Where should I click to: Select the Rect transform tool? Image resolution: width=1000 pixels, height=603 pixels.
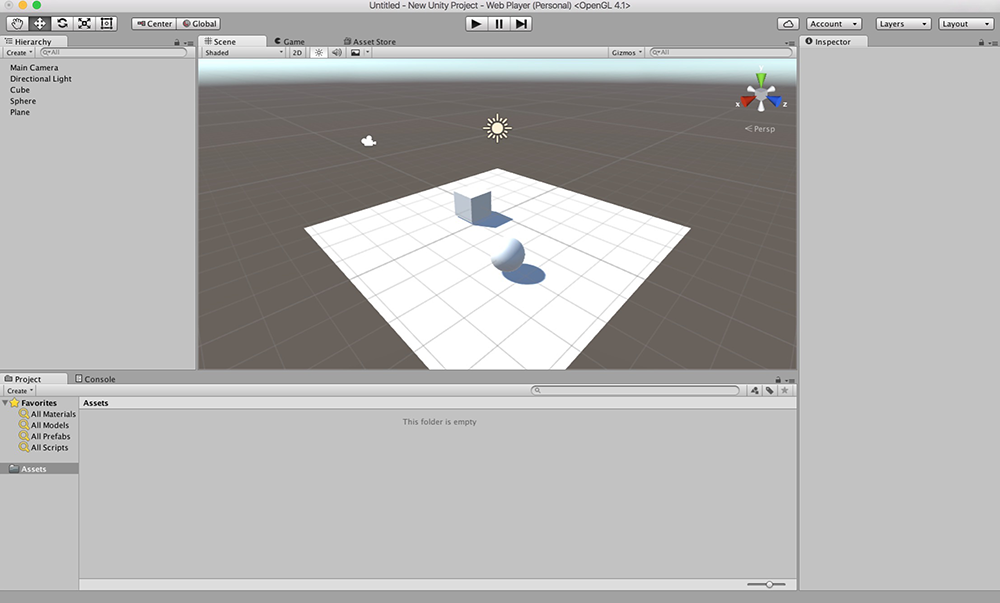107,23
